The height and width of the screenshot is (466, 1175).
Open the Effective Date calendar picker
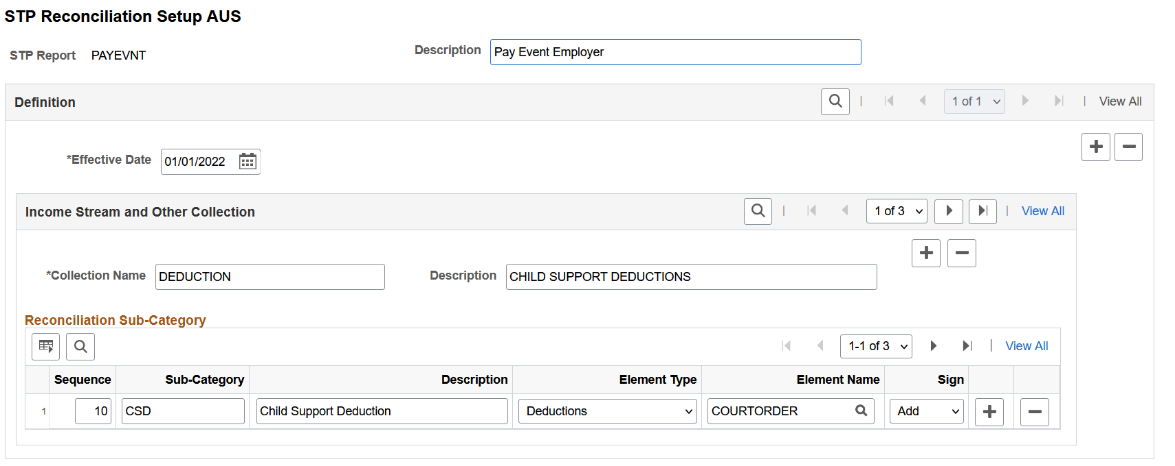point(247,161)
